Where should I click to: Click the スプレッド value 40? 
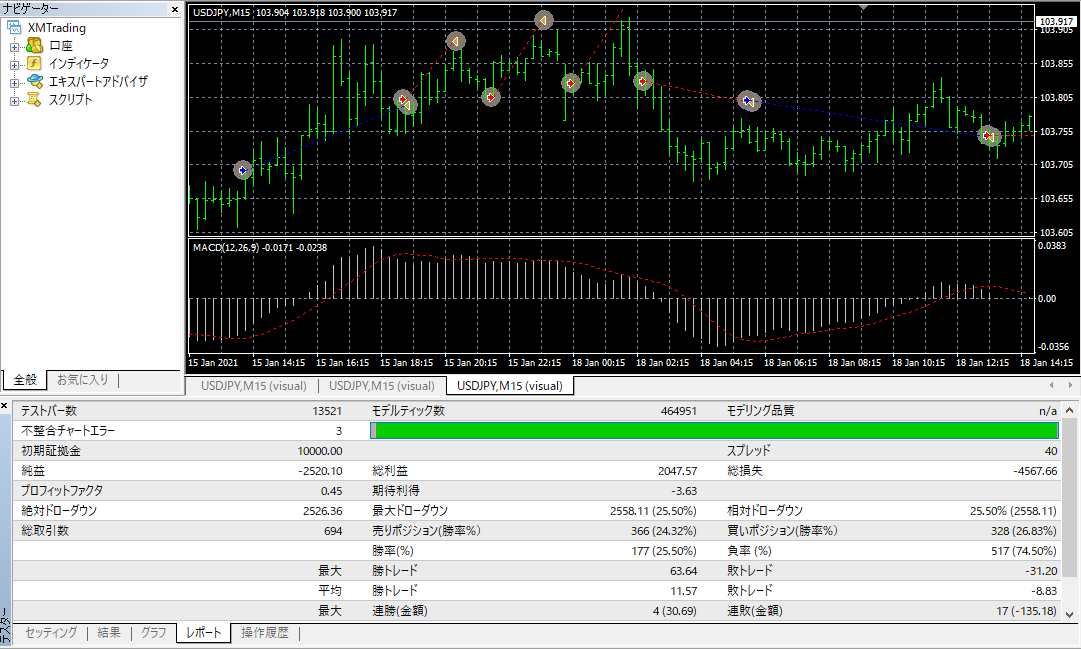pos(1051,451)
